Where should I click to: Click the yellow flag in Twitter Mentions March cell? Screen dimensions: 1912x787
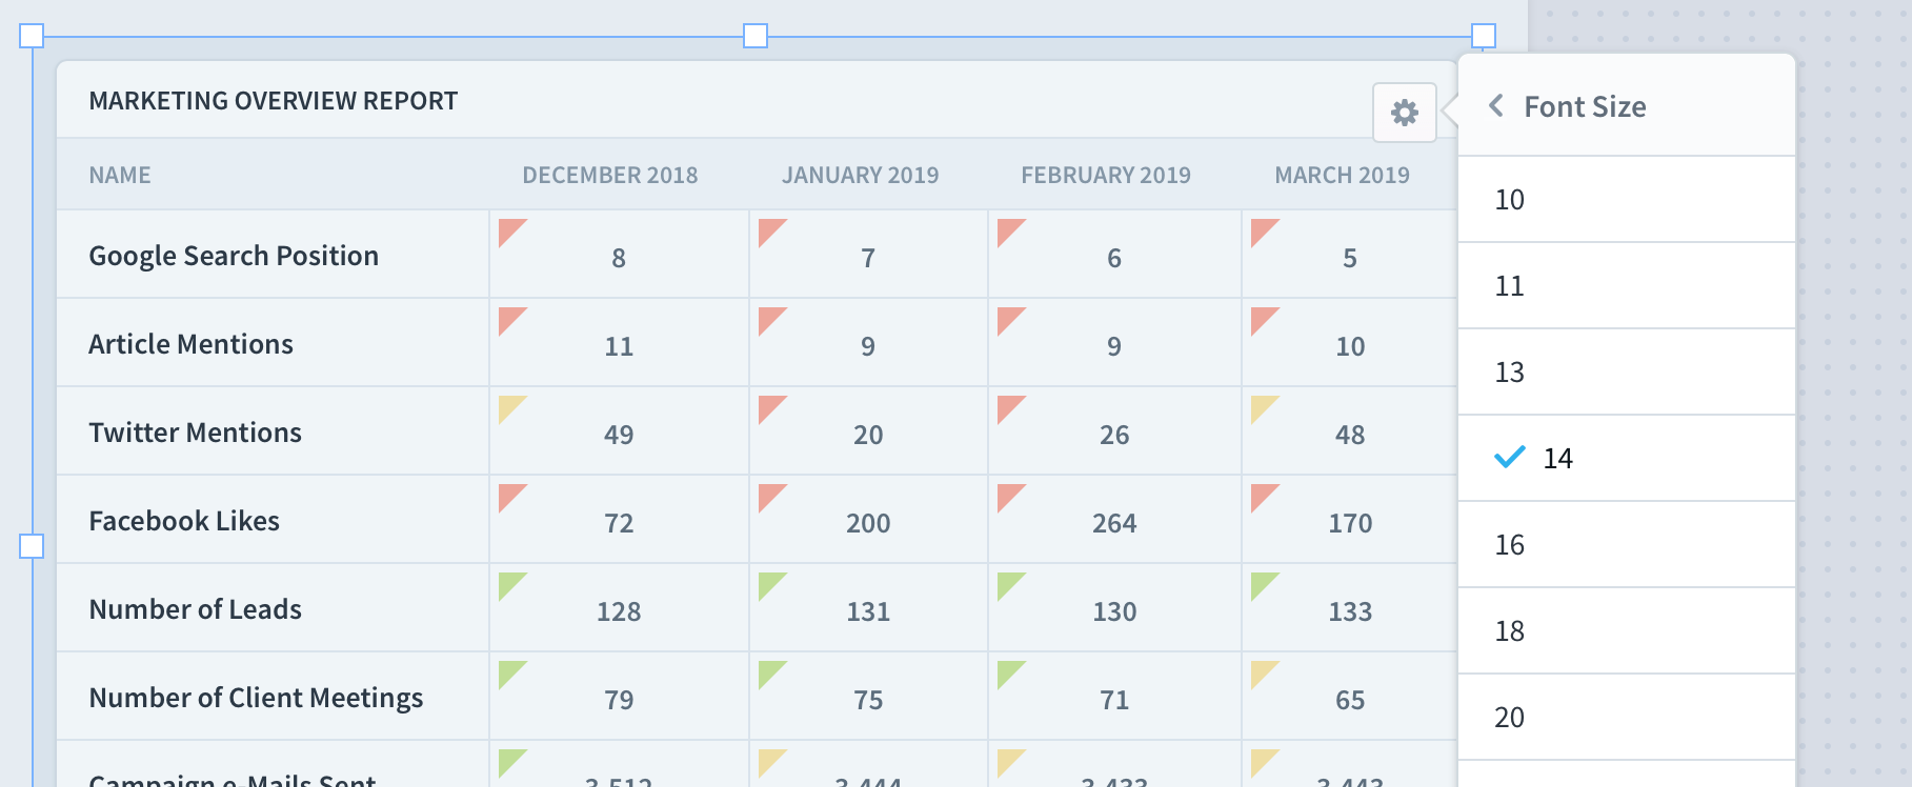[x=1262, y=407]
